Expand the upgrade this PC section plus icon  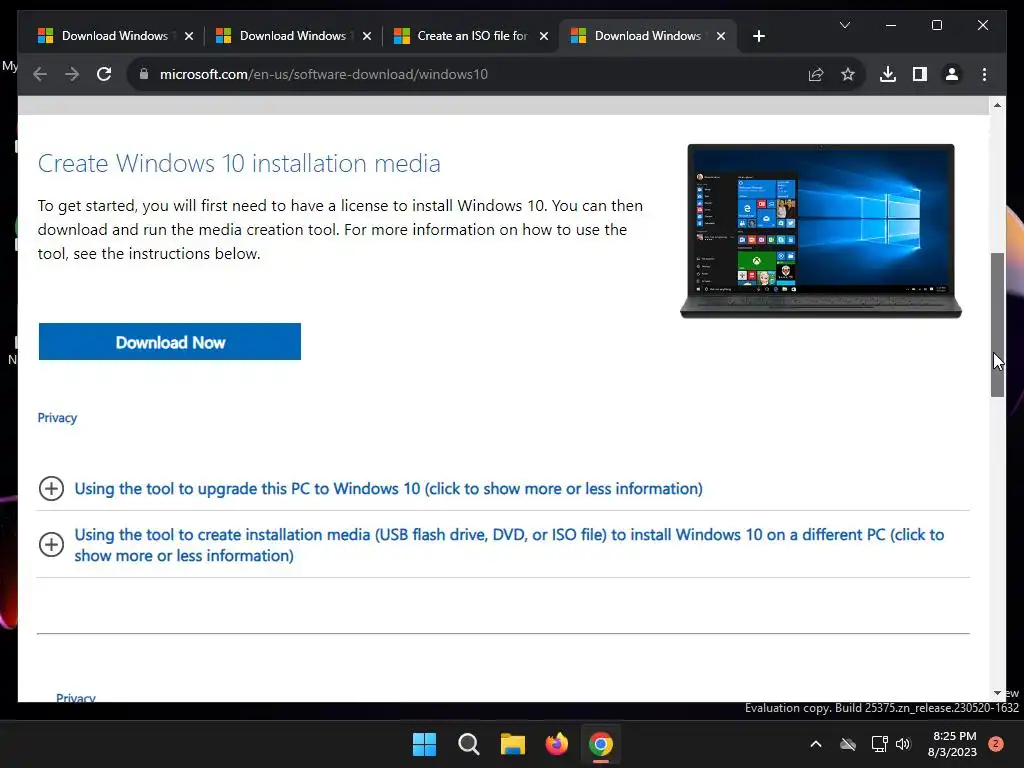pyautogui.click(x=51, y=488)
